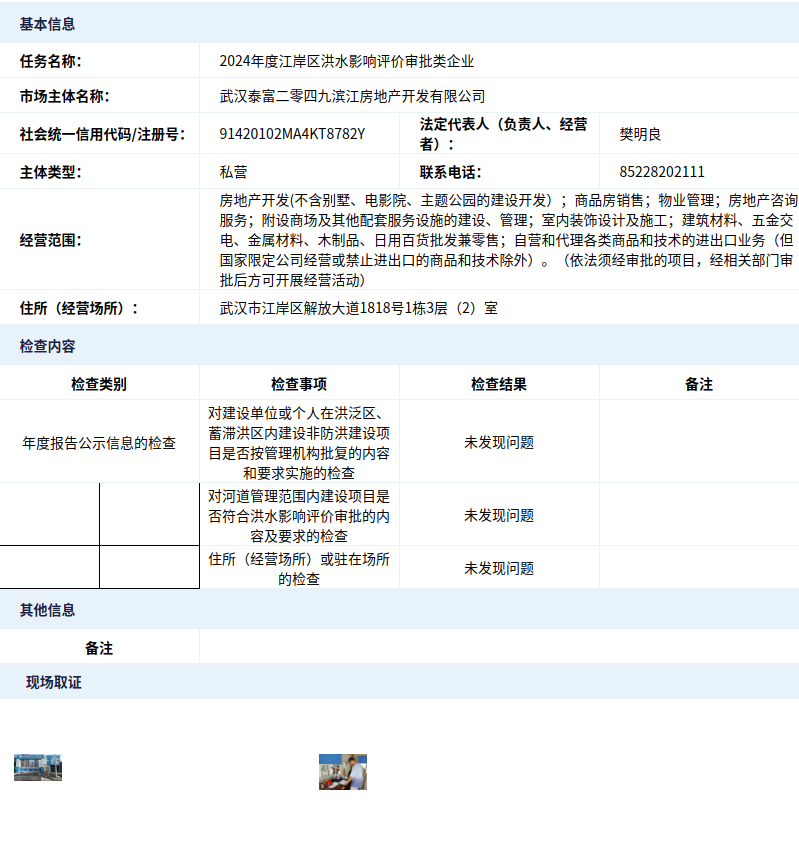Select the 现场取证 section title

point(54,683)
